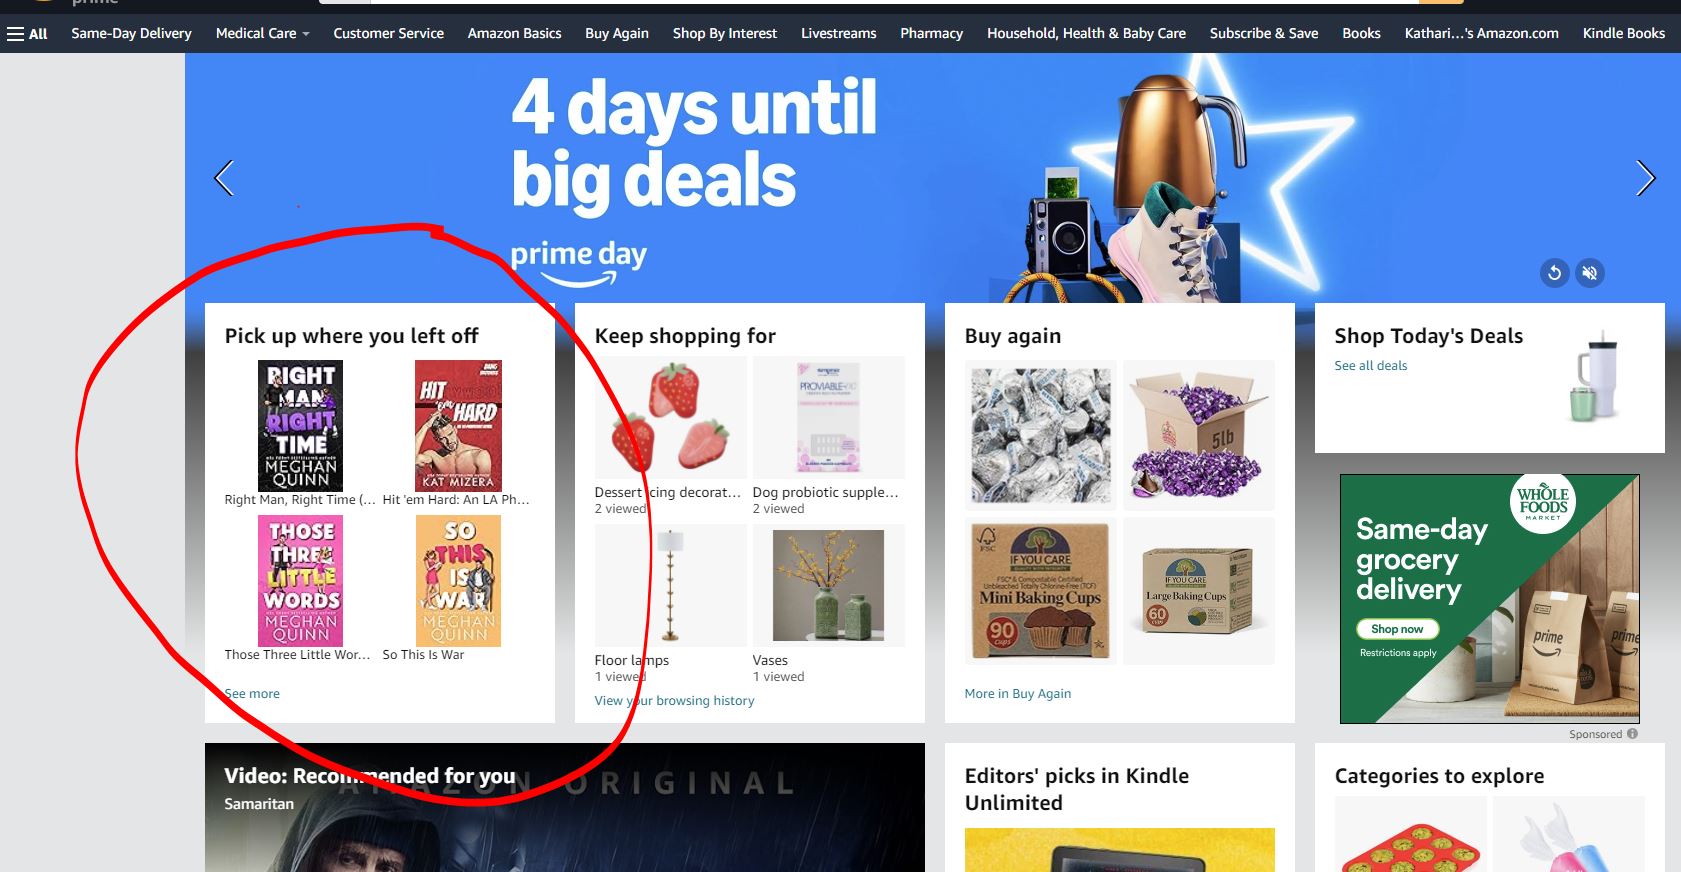Open Right Man, Right Time book cover

click(300, 425)
